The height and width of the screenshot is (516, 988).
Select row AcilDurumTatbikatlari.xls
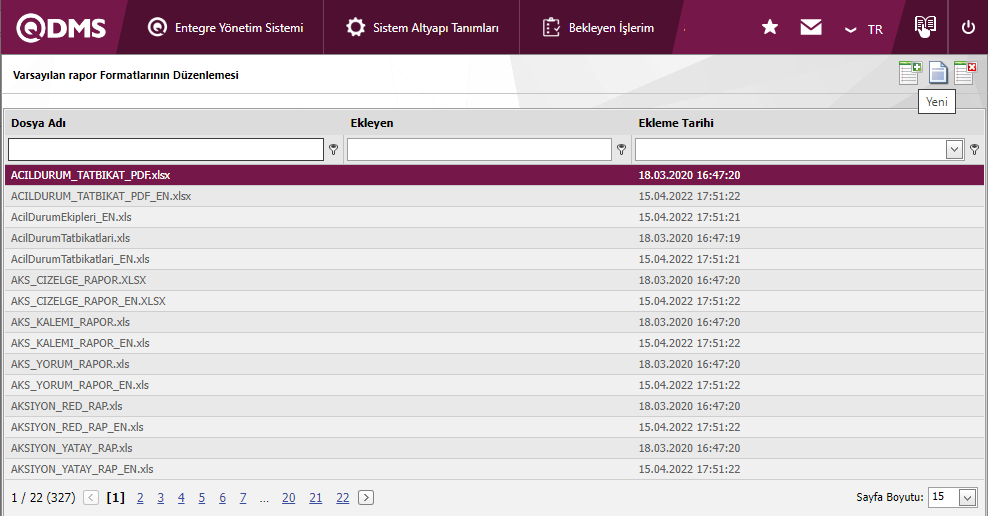tap(494, 238)
